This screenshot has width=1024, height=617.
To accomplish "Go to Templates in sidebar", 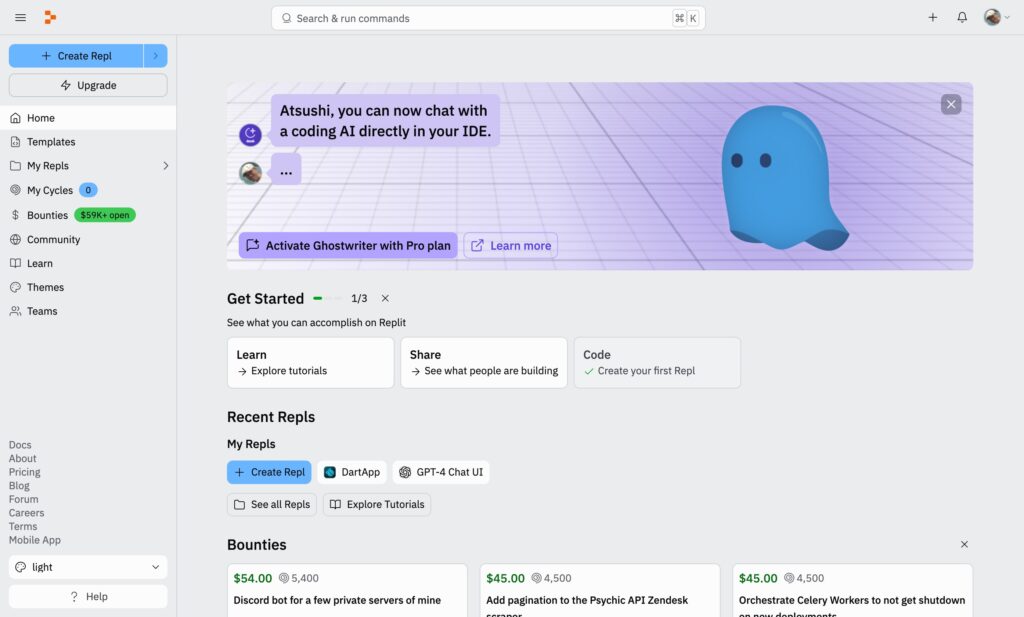I will (x=51, y=142).
